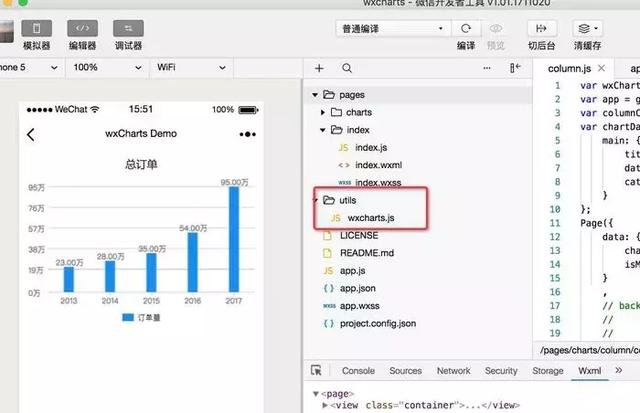Click the search icon in file tree toolbar

click(x=347, y=68)
